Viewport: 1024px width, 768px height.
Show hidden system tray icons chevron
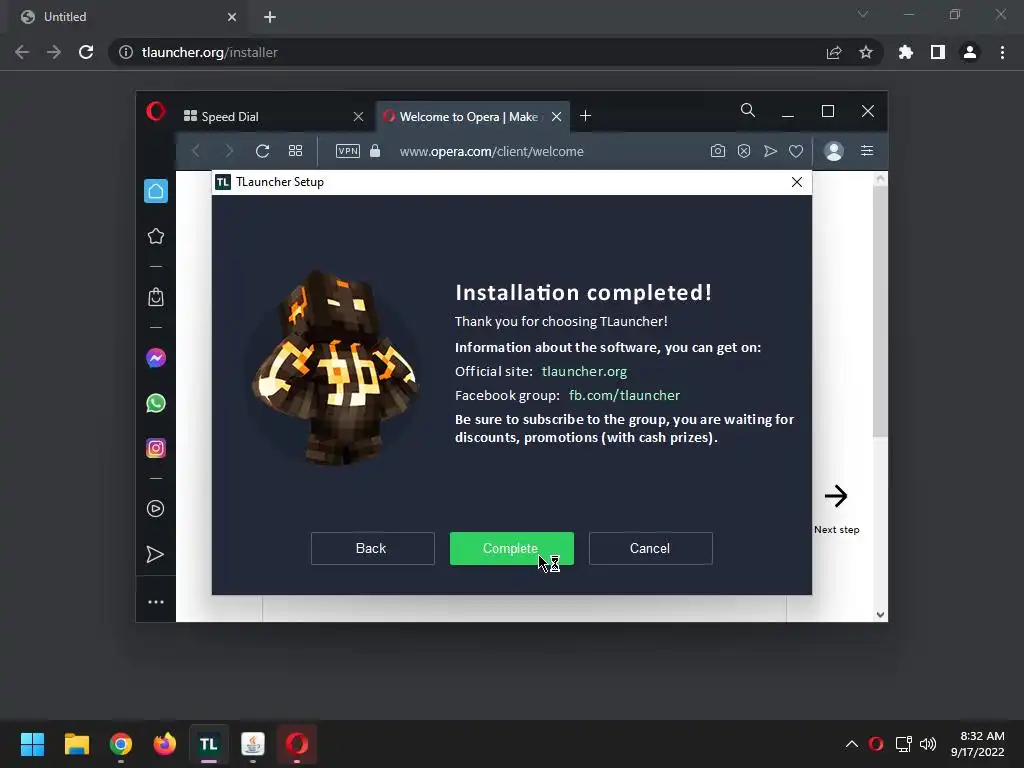[x=852, y=744]
